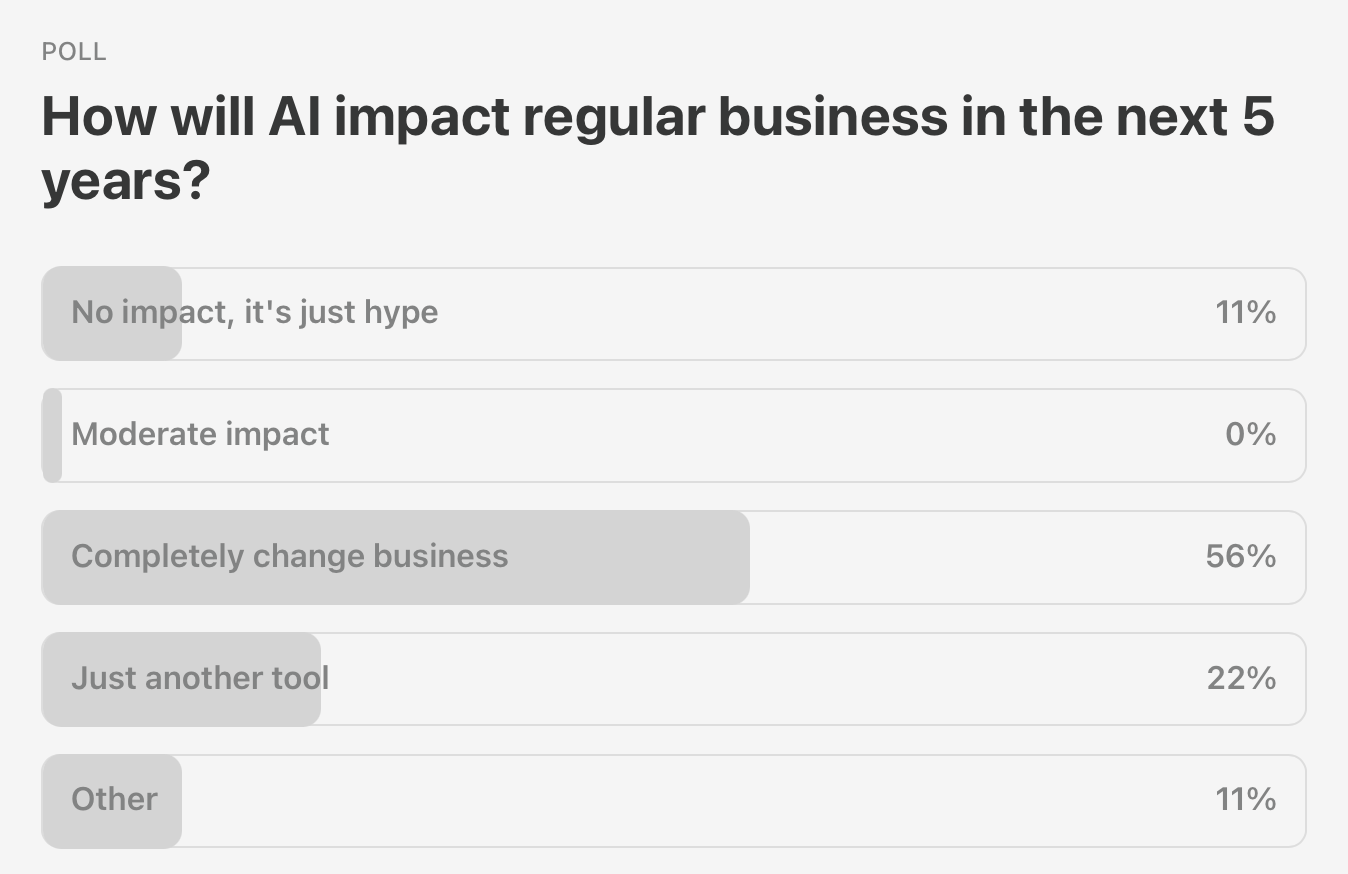Click the 56% result percentage
The width and height of the screenshot is (1348, 874).
pos(1241,556)
